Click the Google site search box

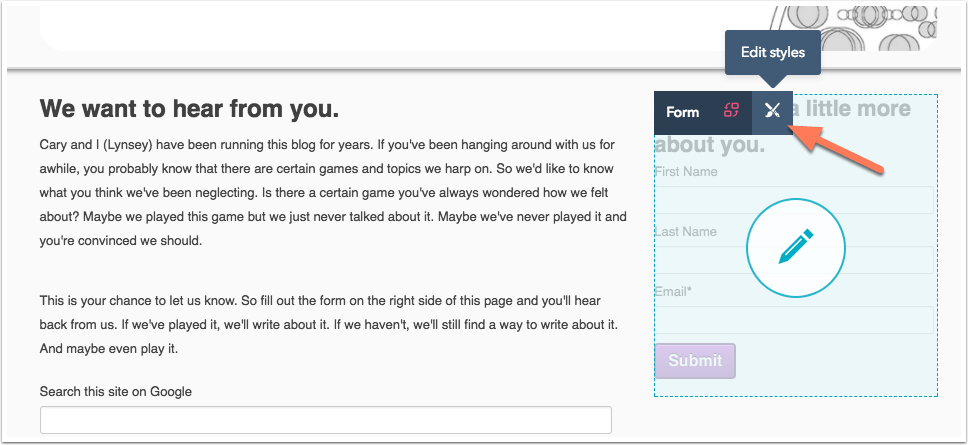[325, 420]
